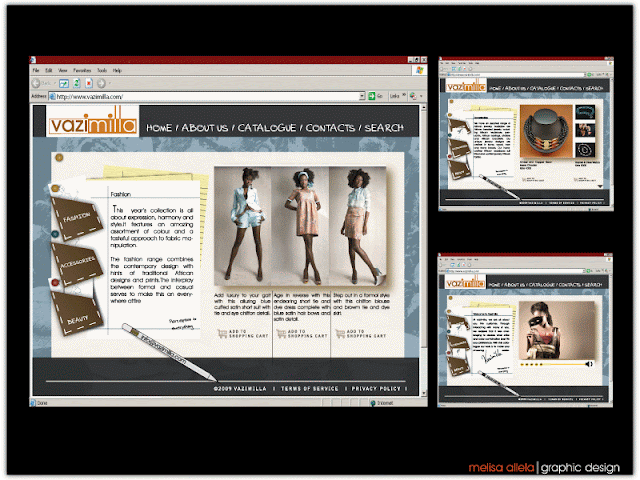The width and height of the screenshot is (640, 480).
Task: Open CONTACTS in main site navigation
Action: pyautogui.click(x=330, y=128)
